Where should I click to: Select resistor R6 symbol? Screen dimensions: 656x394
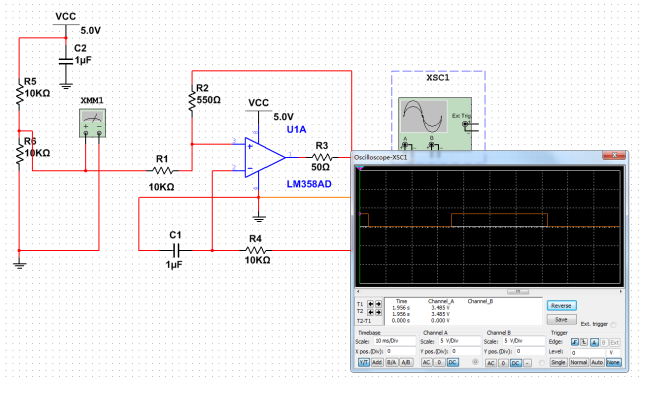[x=19, y=155]
